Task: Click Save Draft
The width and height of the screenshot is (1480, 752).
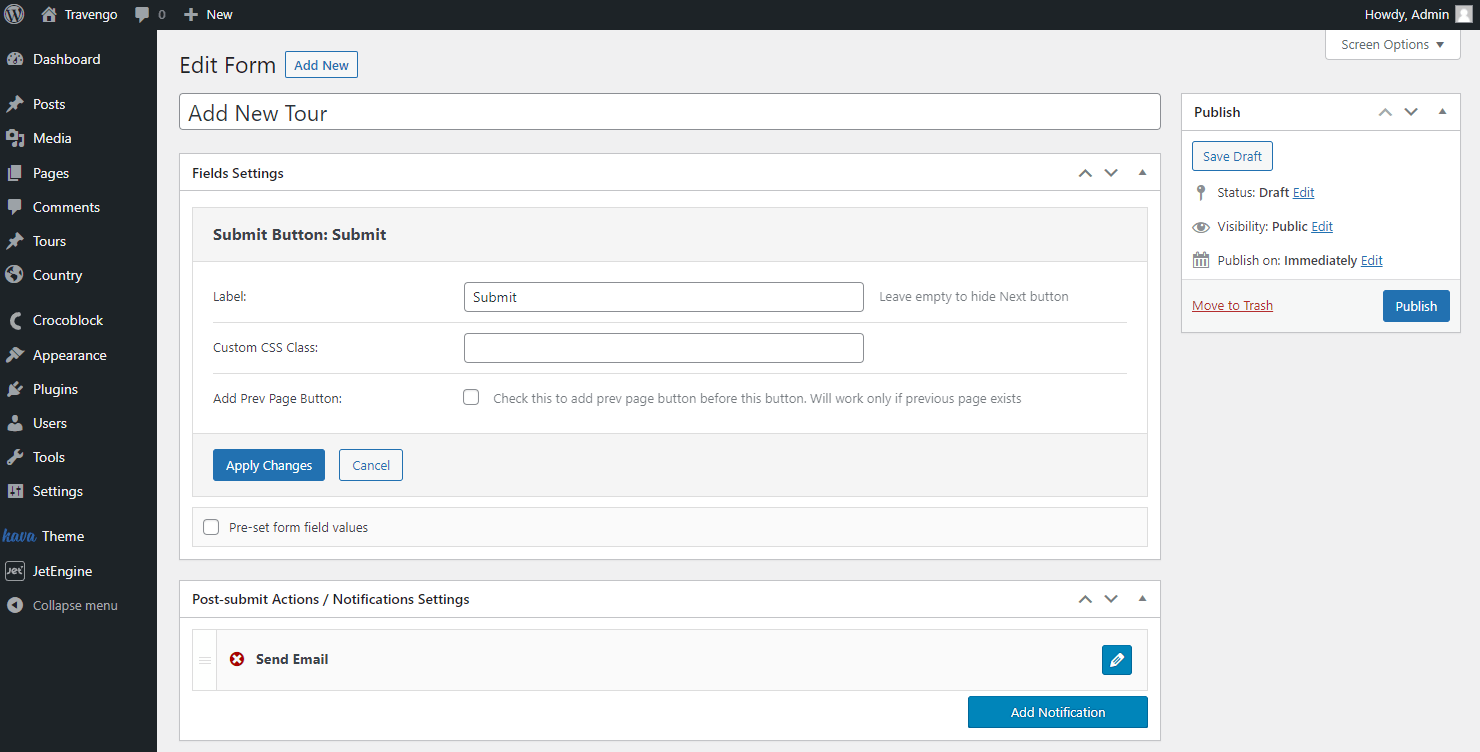Action: tap(1232, 156)
